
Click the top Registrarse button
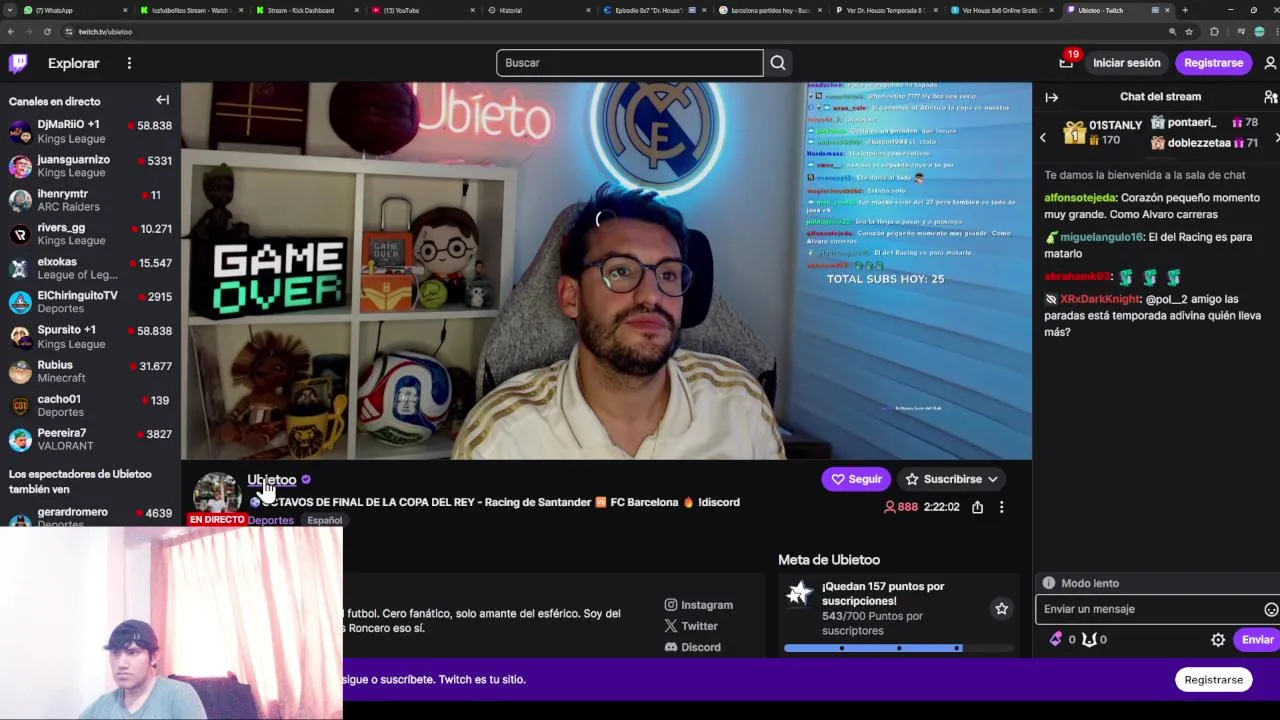pyautogui.click(x=1213, y=63)
